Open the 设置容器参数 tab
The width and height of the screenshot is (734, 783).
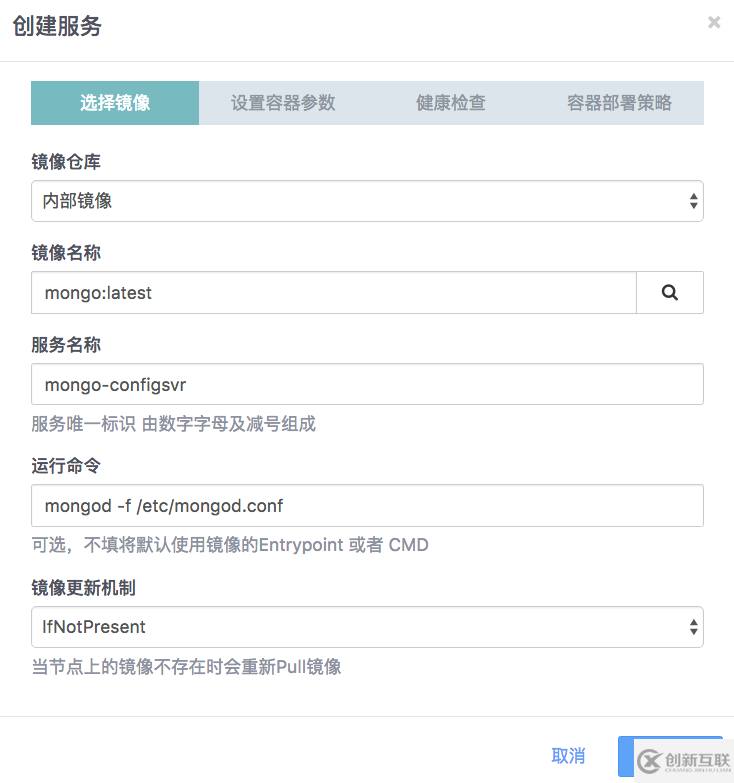(283, 103)
